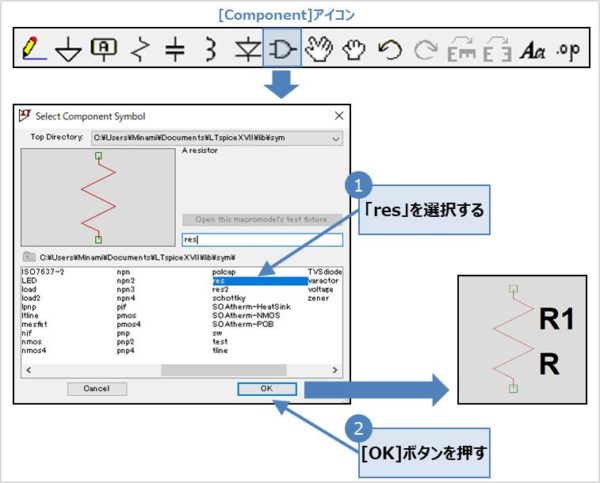Place a Resistor from the toolbar

click(x=140, y=49)
